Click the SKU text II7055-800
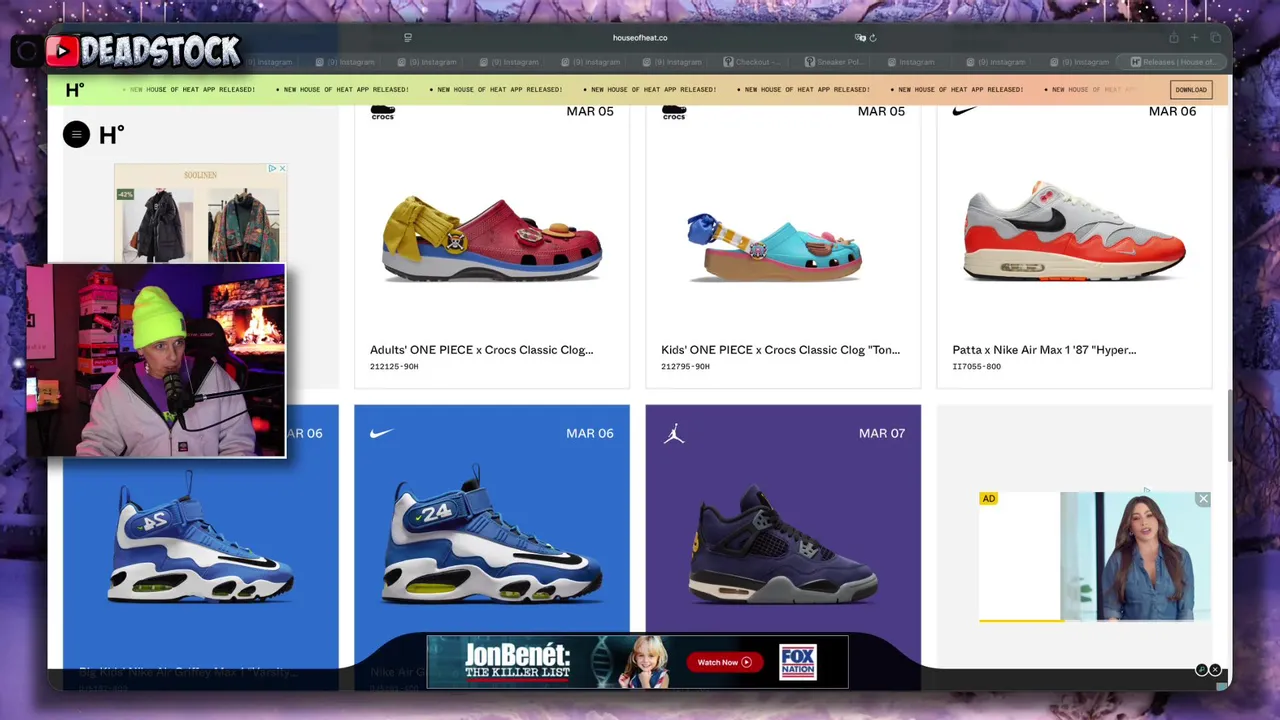1280x720 pixels. coord(976,367)
